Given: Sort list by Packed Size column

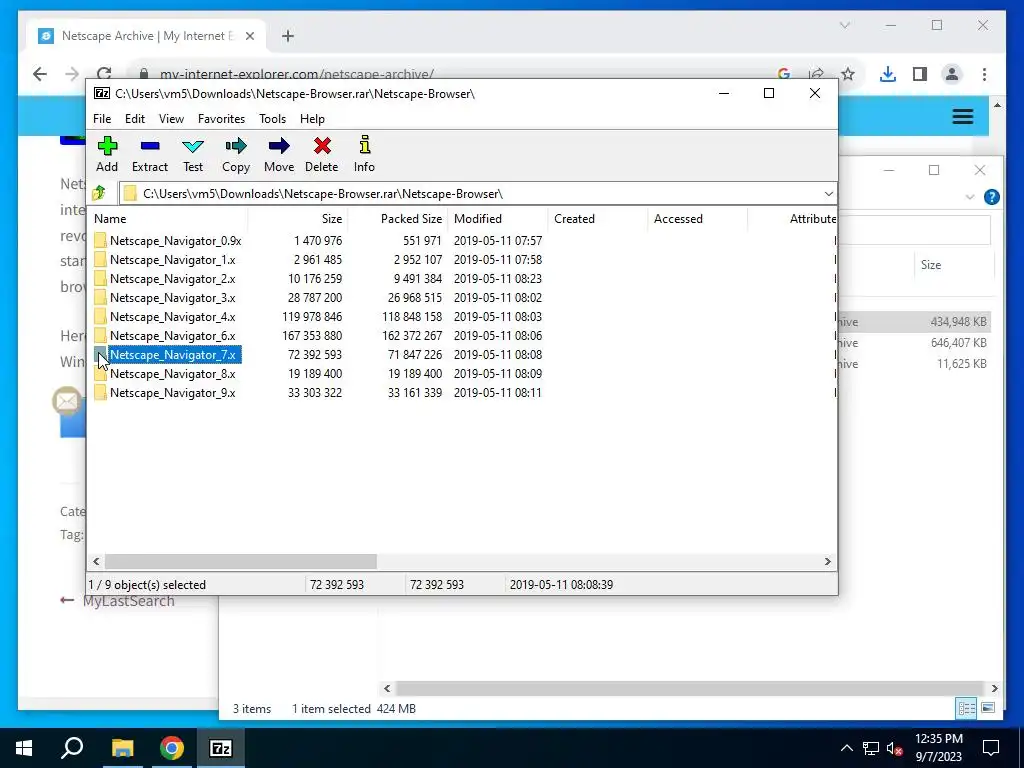Looking at the screenshot, I should click(398, 219).
